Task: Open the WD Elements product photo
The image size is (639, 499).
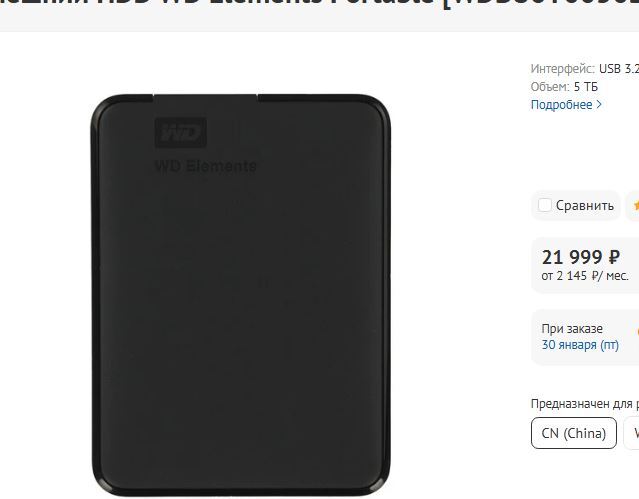Action: [240, 295]
